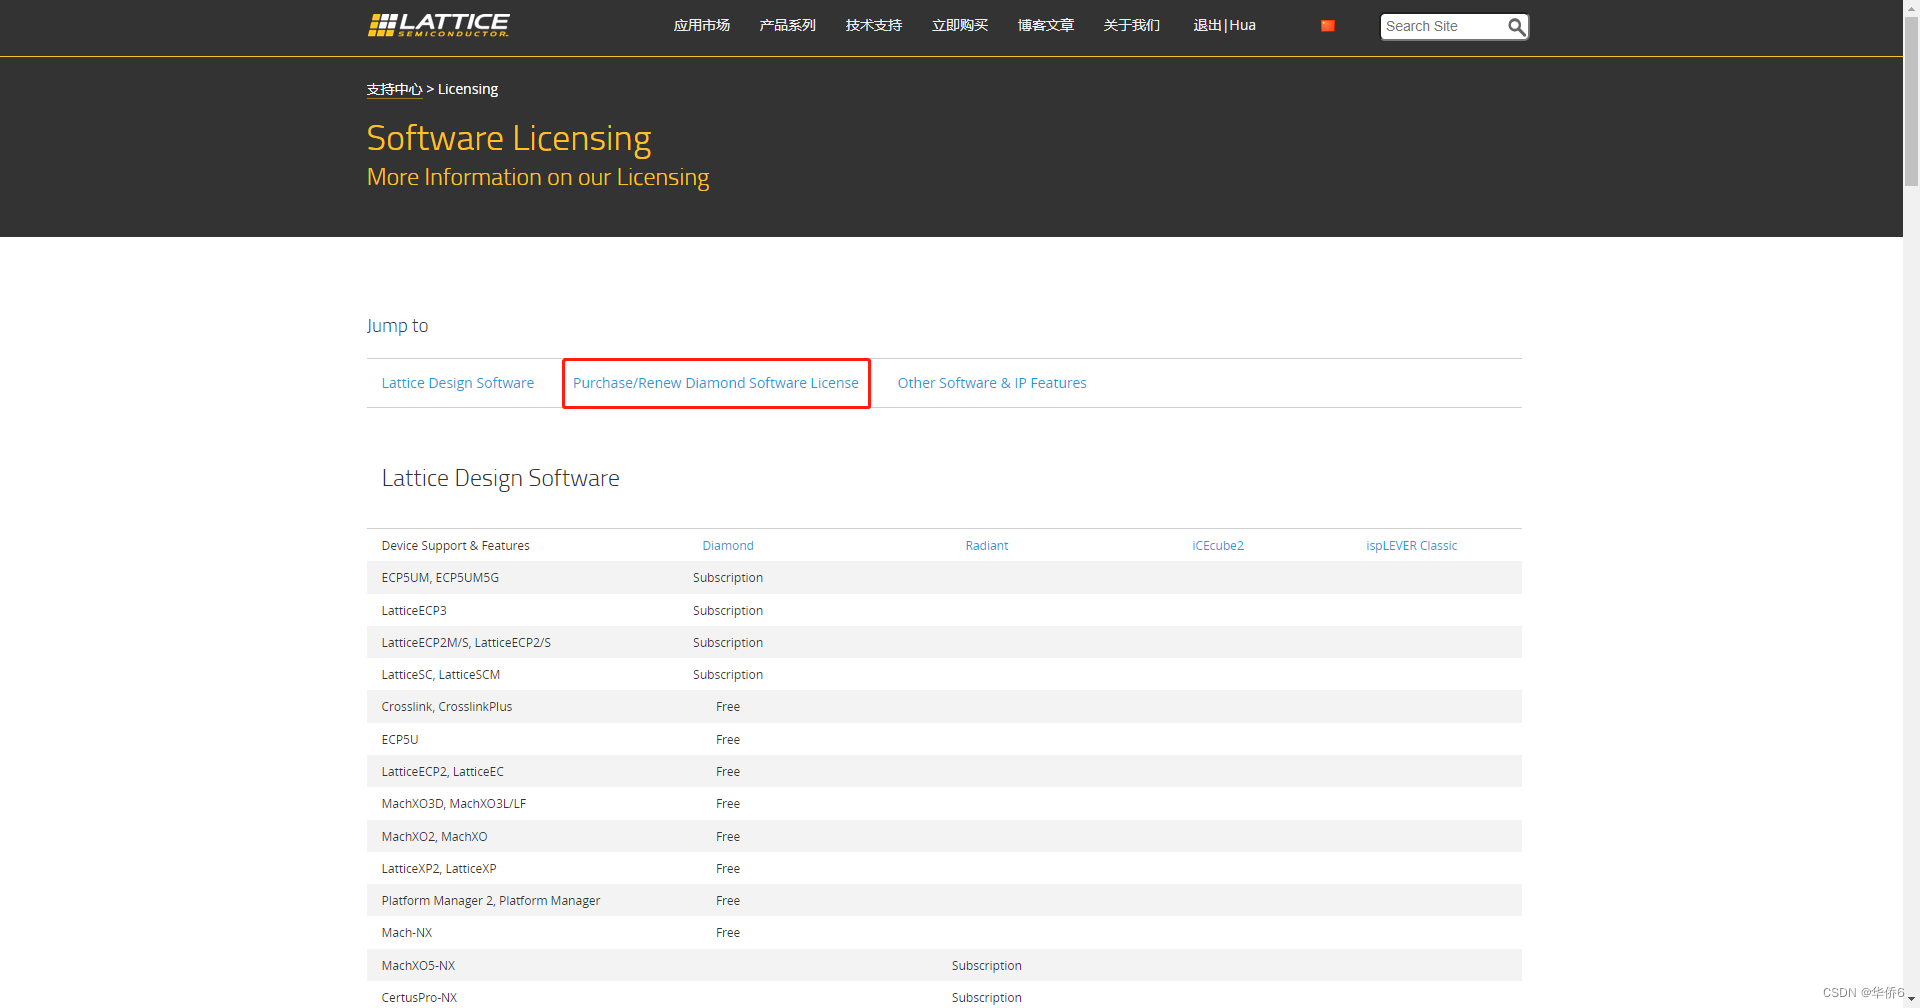Screen dimensions: 1920x1008
Task: Click the LatticeECP2M/S, LatticeECP2/S row label
Action: pos(466,643)
